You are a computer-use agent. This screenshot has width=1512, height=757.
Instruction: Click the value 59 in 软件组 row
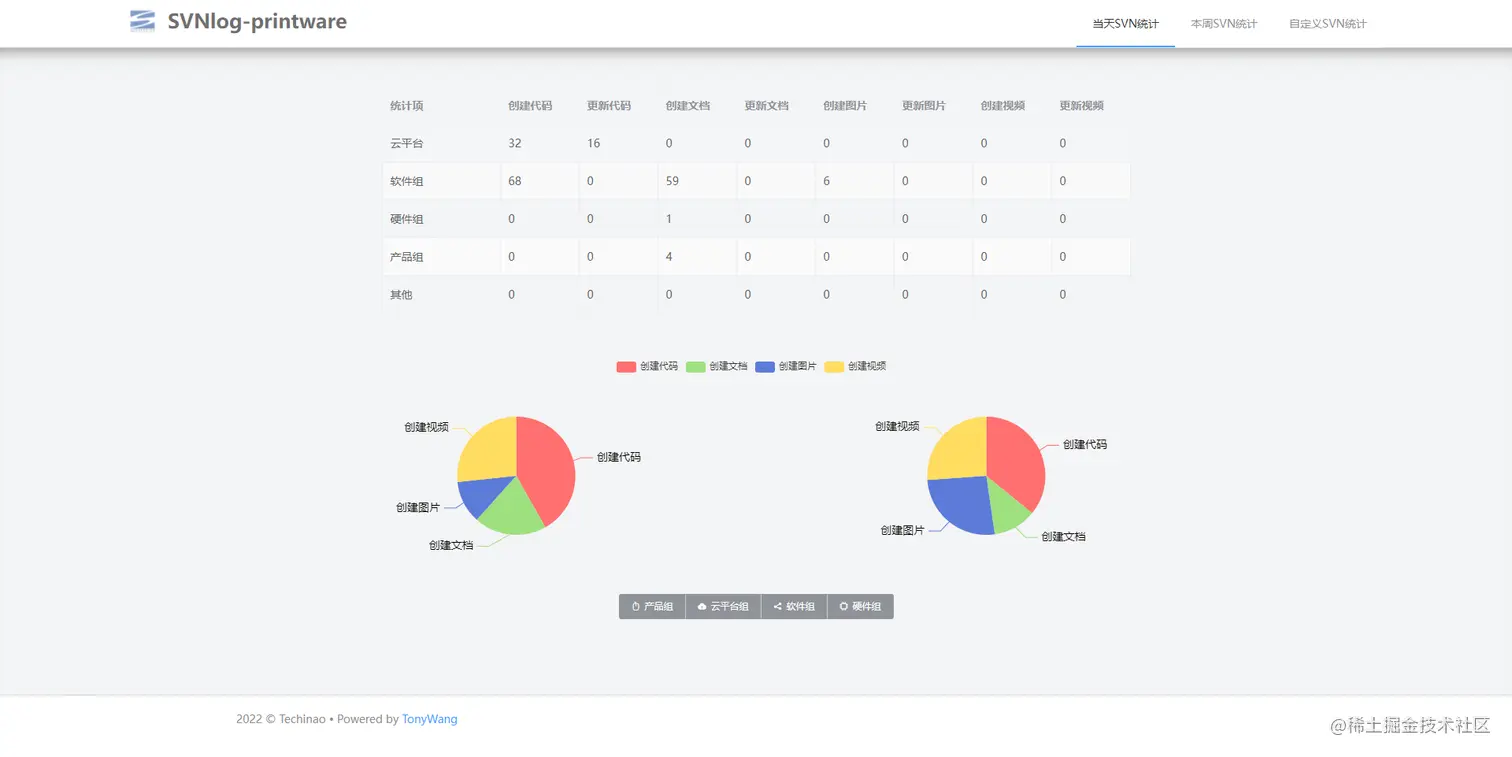(673, 182)
